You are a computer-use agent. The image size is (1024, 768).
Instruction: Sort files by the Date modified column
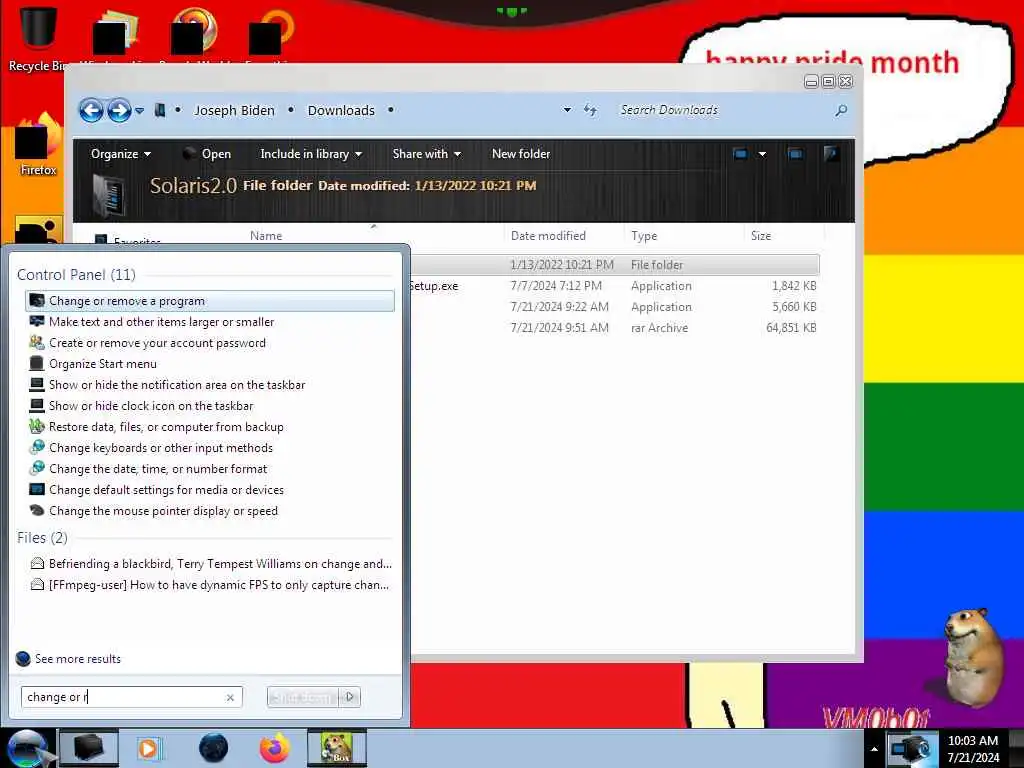[548, 236]
